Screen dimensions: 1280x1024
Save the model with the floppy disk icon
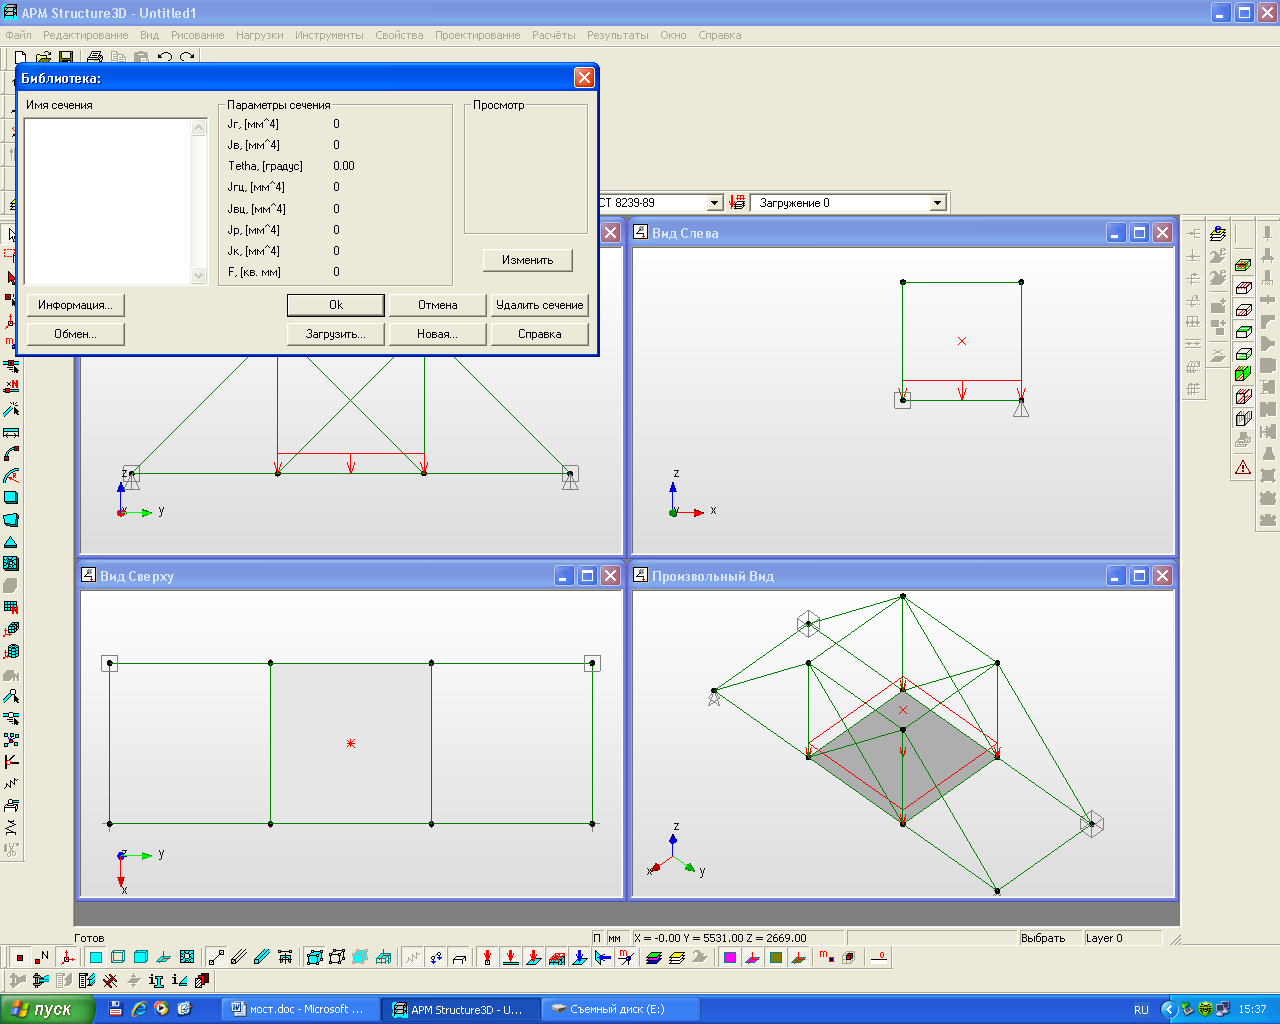(x=66, y=58)
